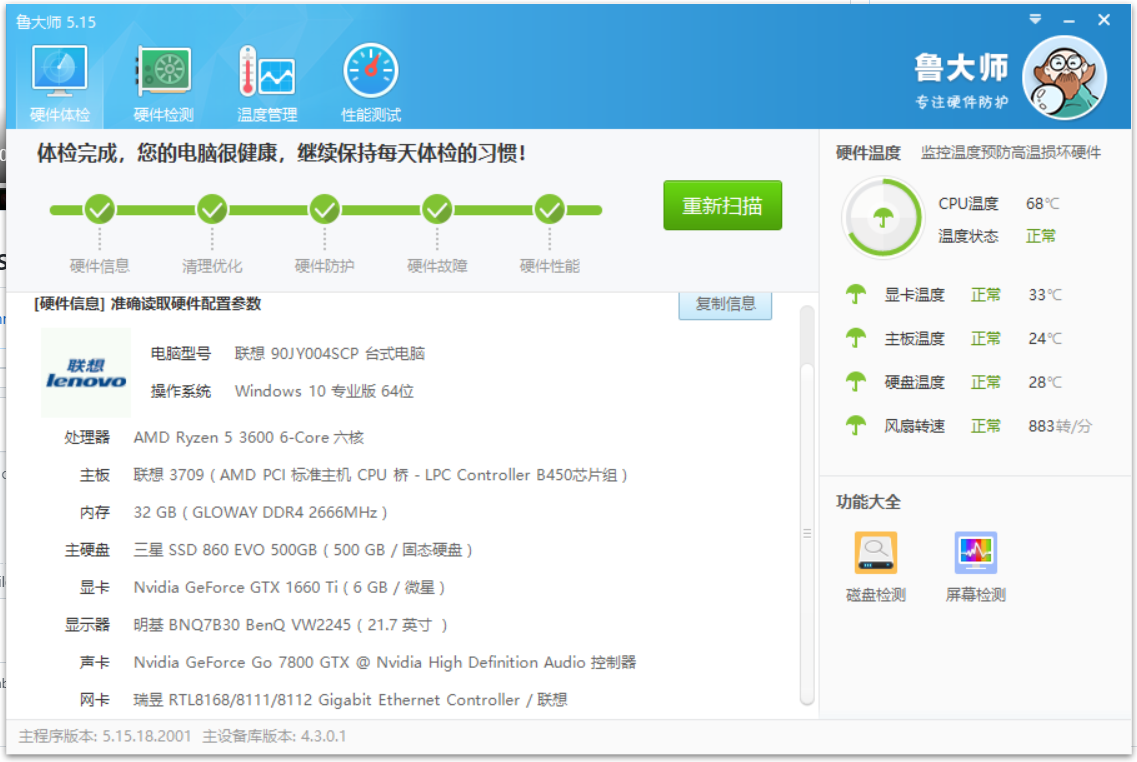
Task: Open the title bar dropdown menu arrow
Action: coord(1035,20)
